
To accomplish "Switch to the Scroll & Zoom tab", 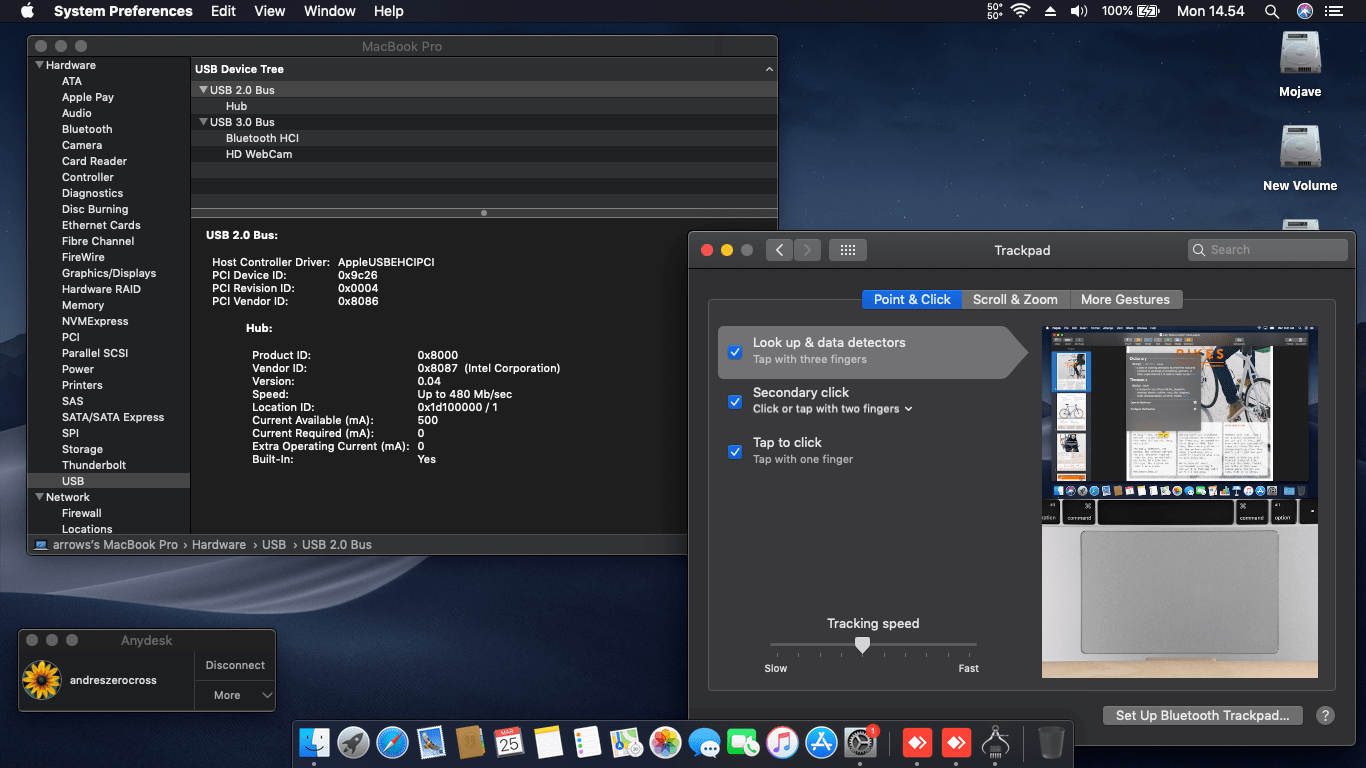I will [x=1015, y=299].
